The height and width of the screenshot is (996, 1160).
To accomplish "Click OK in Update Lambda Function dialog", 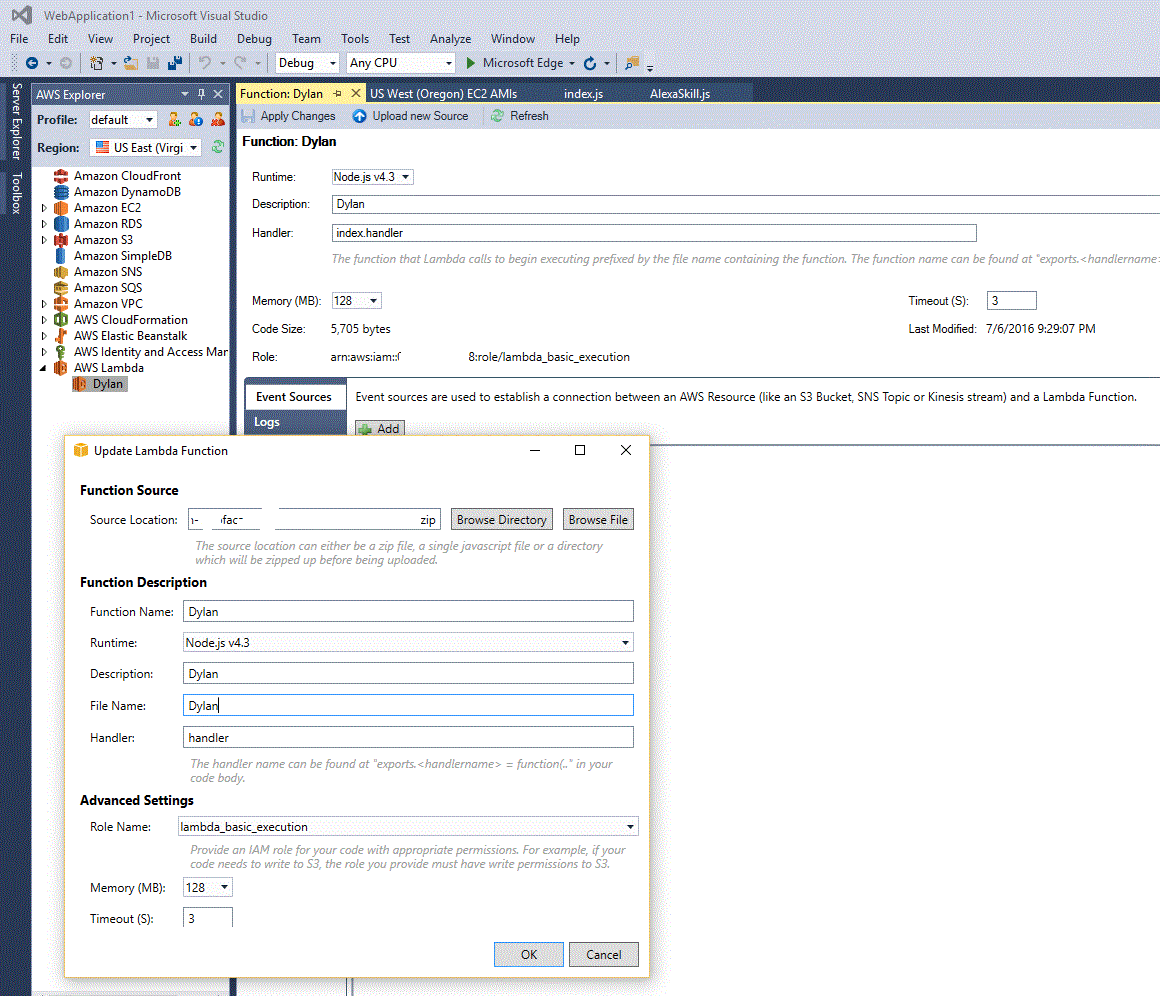I will 529,955.
